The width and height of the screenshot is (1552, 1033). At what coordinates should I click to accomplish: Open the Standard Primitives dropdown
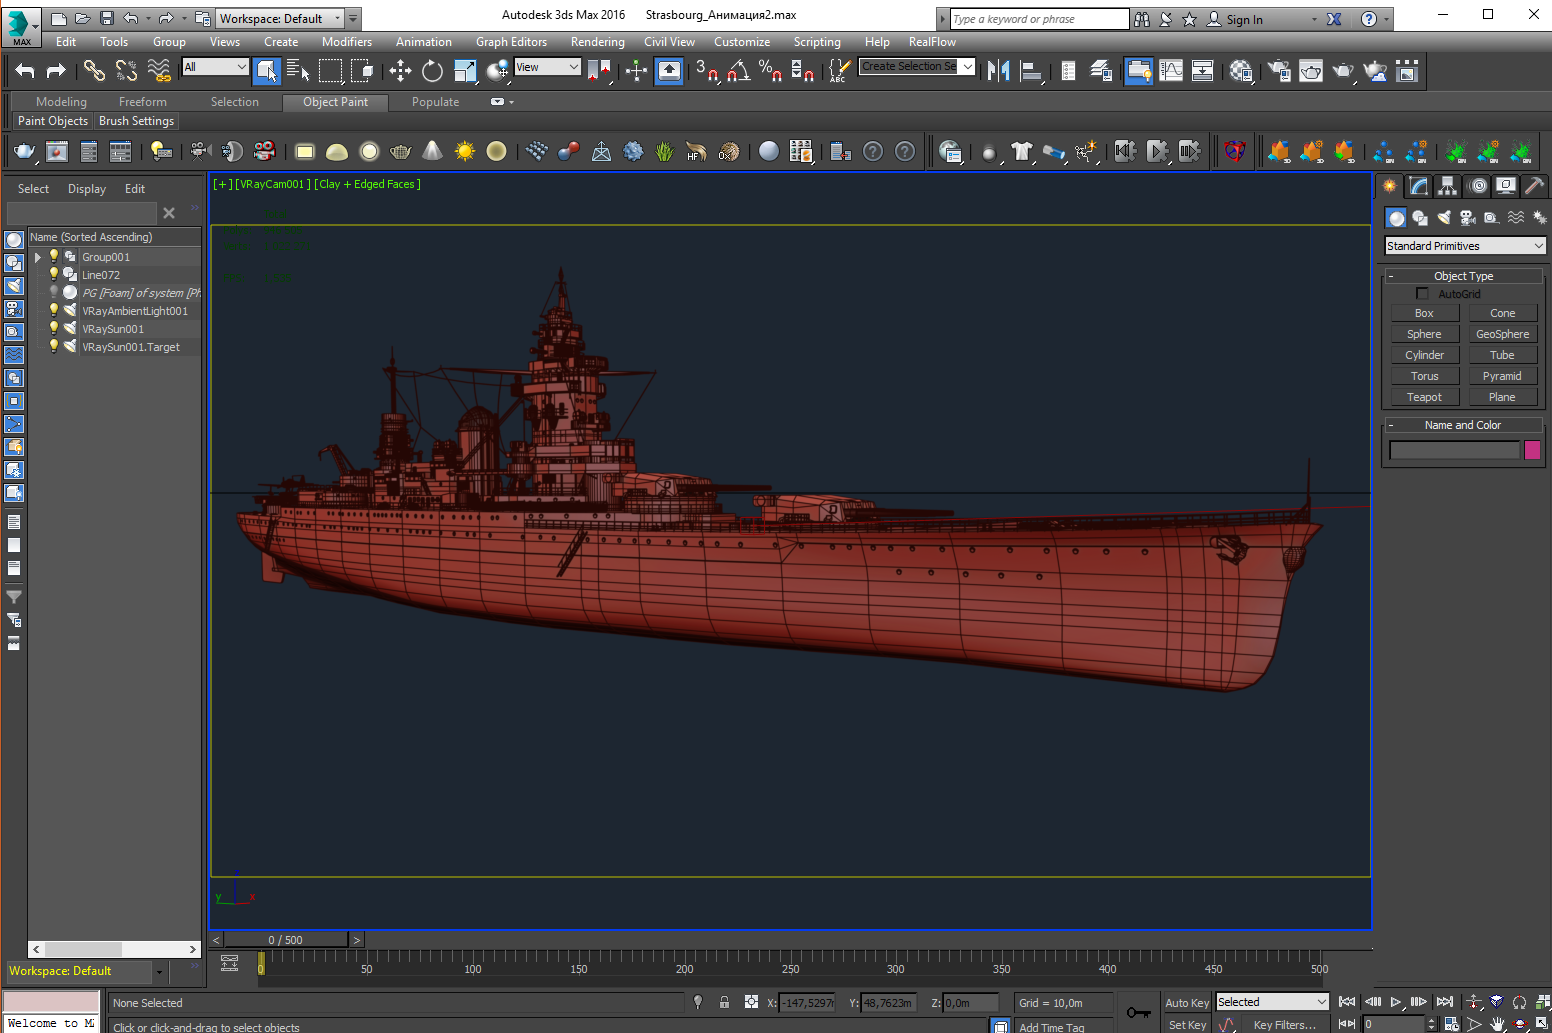(1465, 246)
